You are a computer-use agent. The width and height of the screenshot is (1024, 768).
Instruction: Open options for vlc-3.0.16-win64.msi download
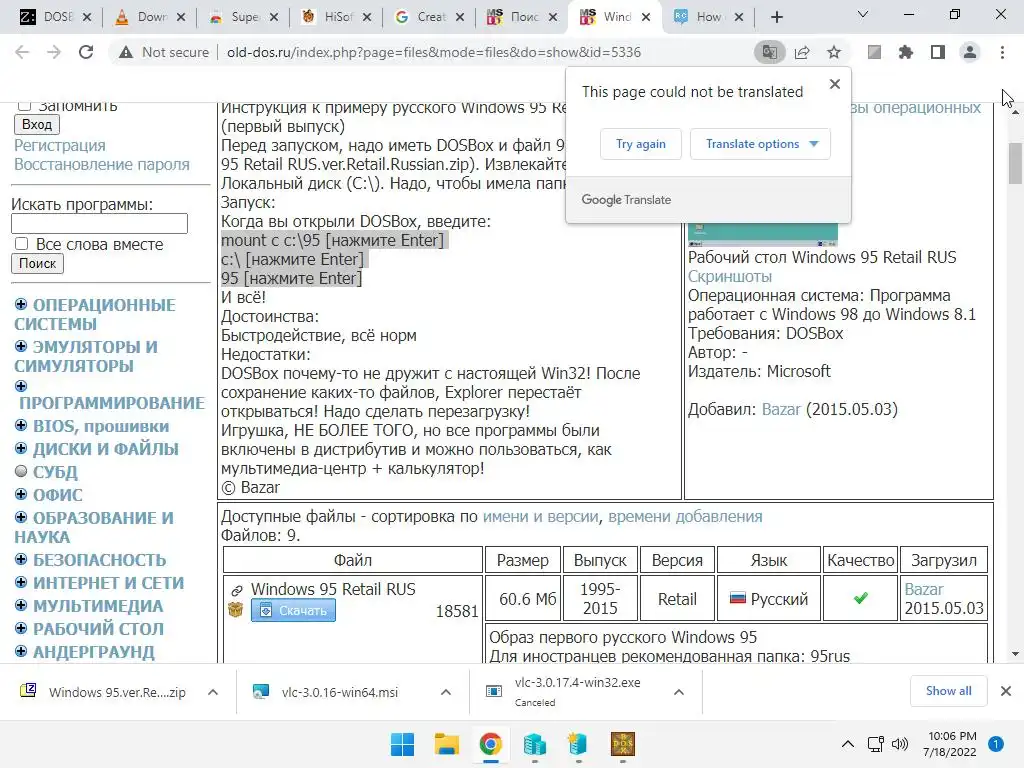point(446,692)
